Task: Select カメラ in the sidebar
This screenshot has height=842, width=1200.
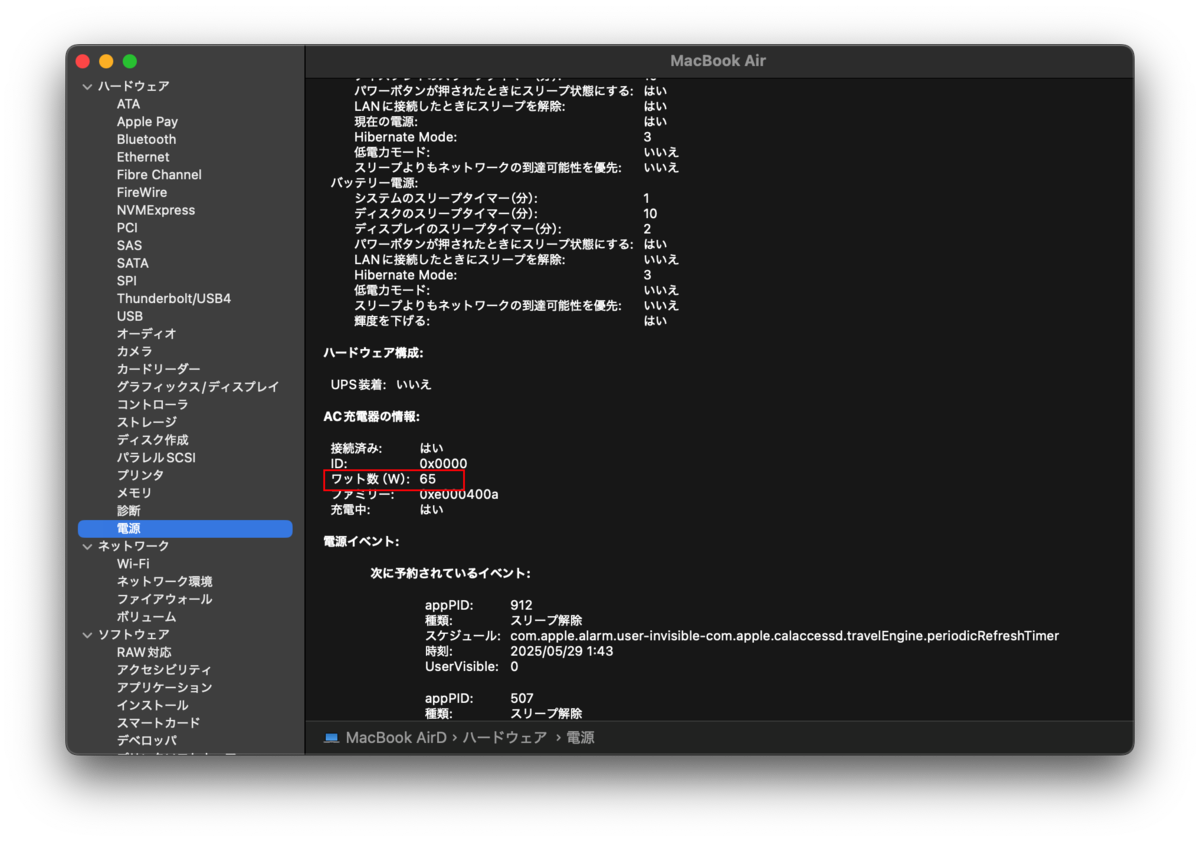Action: [x=134, y=352]
